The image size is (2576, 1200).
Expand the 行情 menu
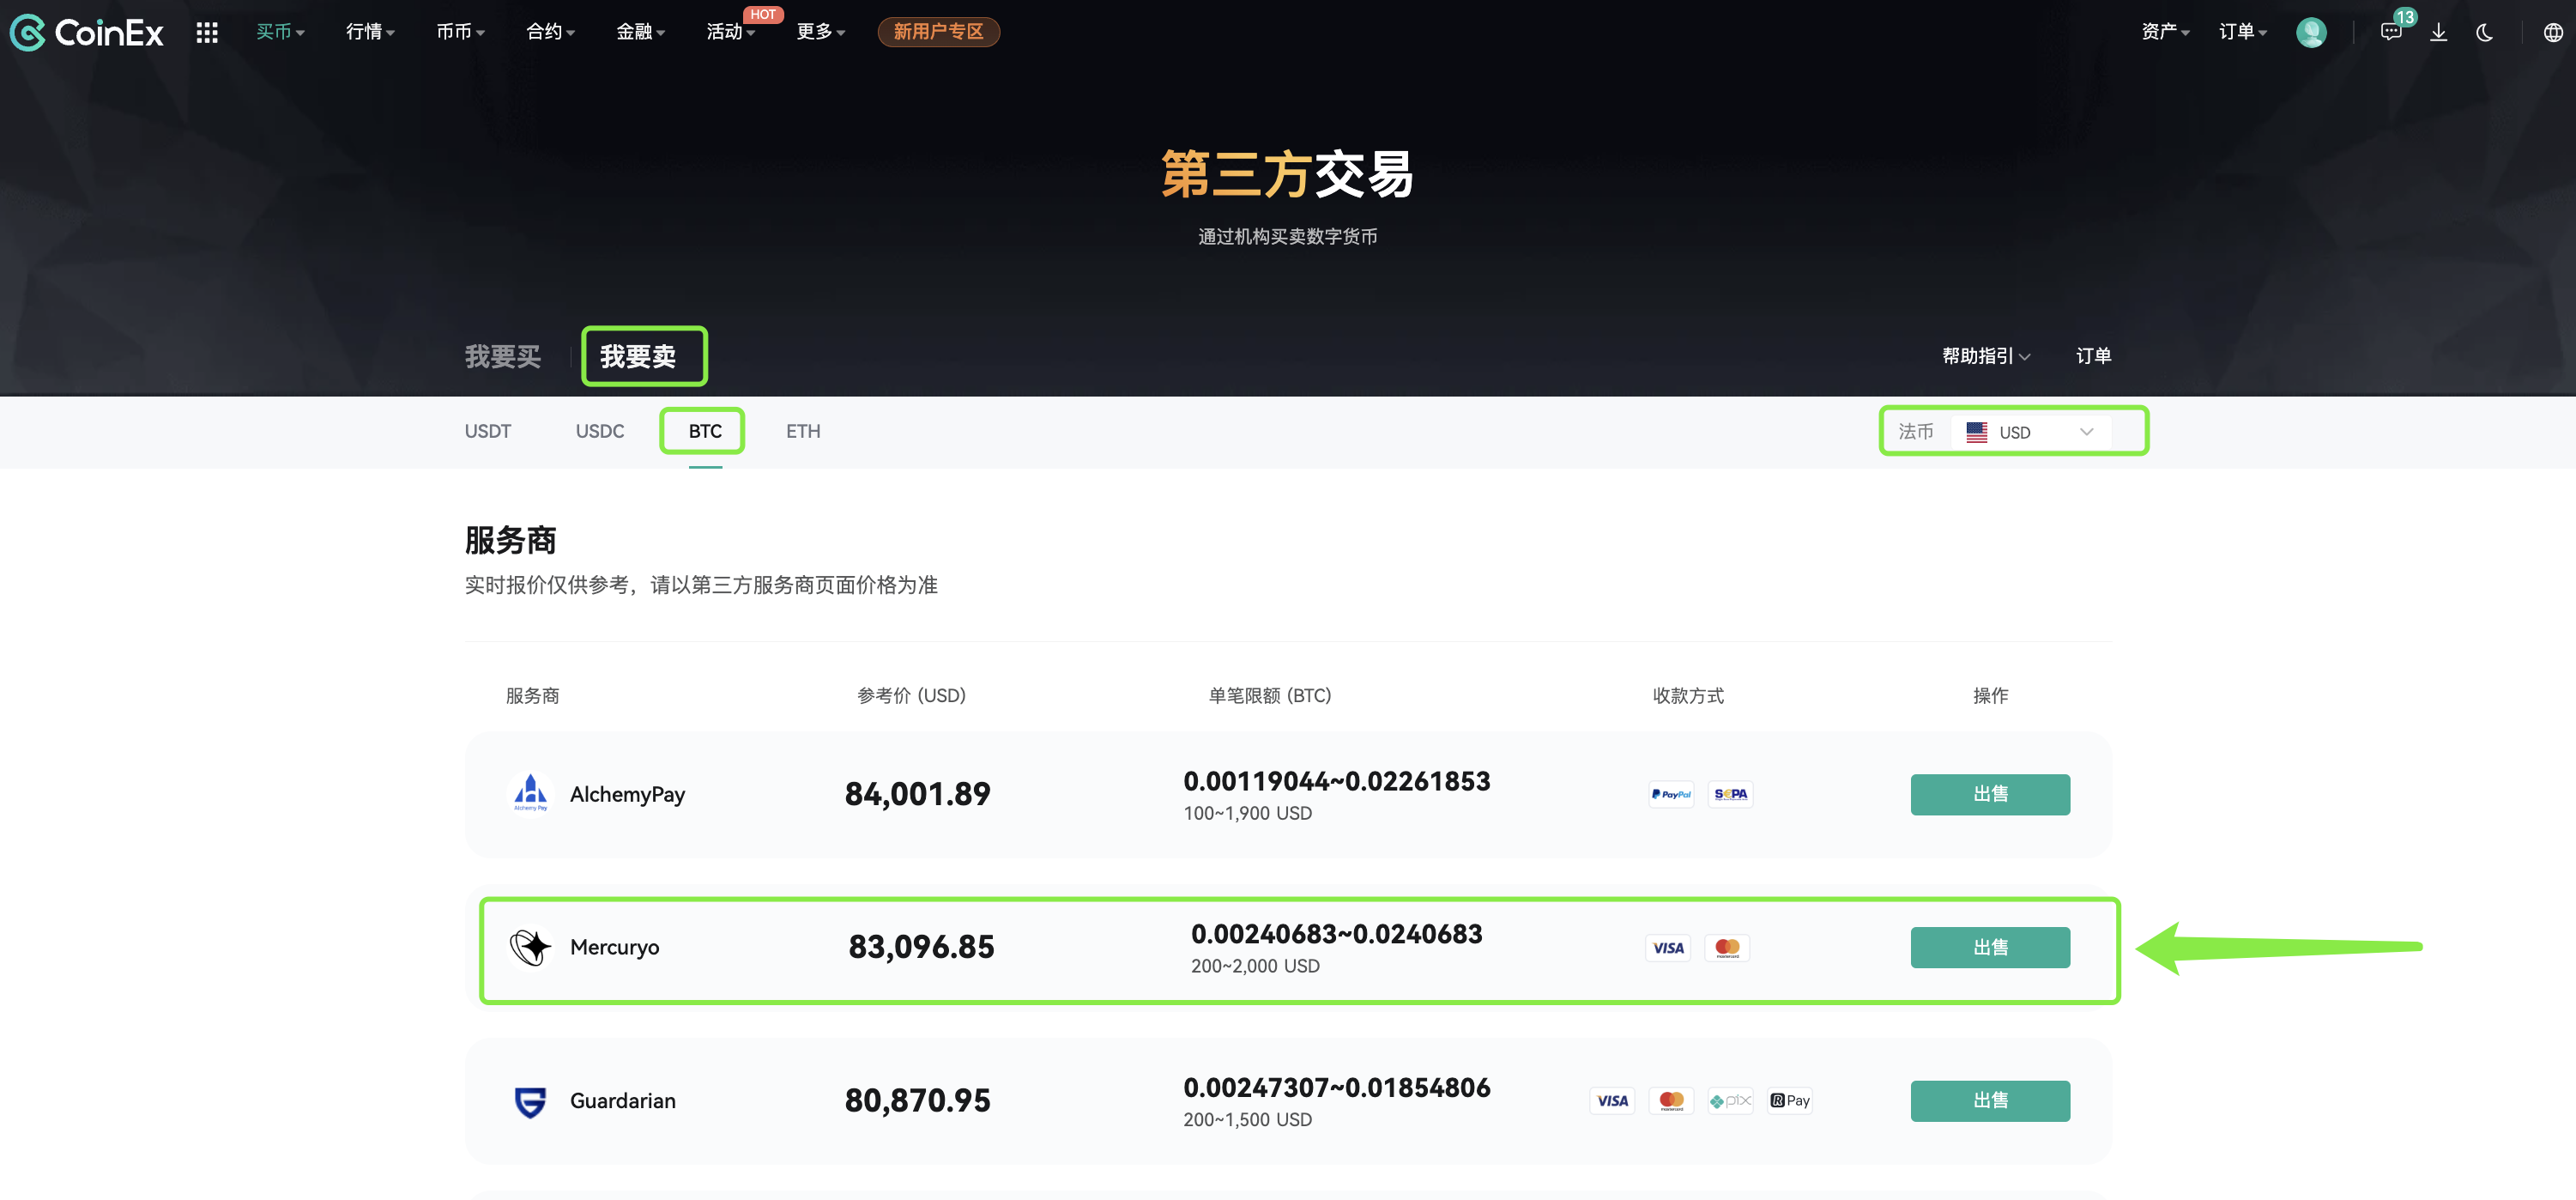click(x=370, y=32)
